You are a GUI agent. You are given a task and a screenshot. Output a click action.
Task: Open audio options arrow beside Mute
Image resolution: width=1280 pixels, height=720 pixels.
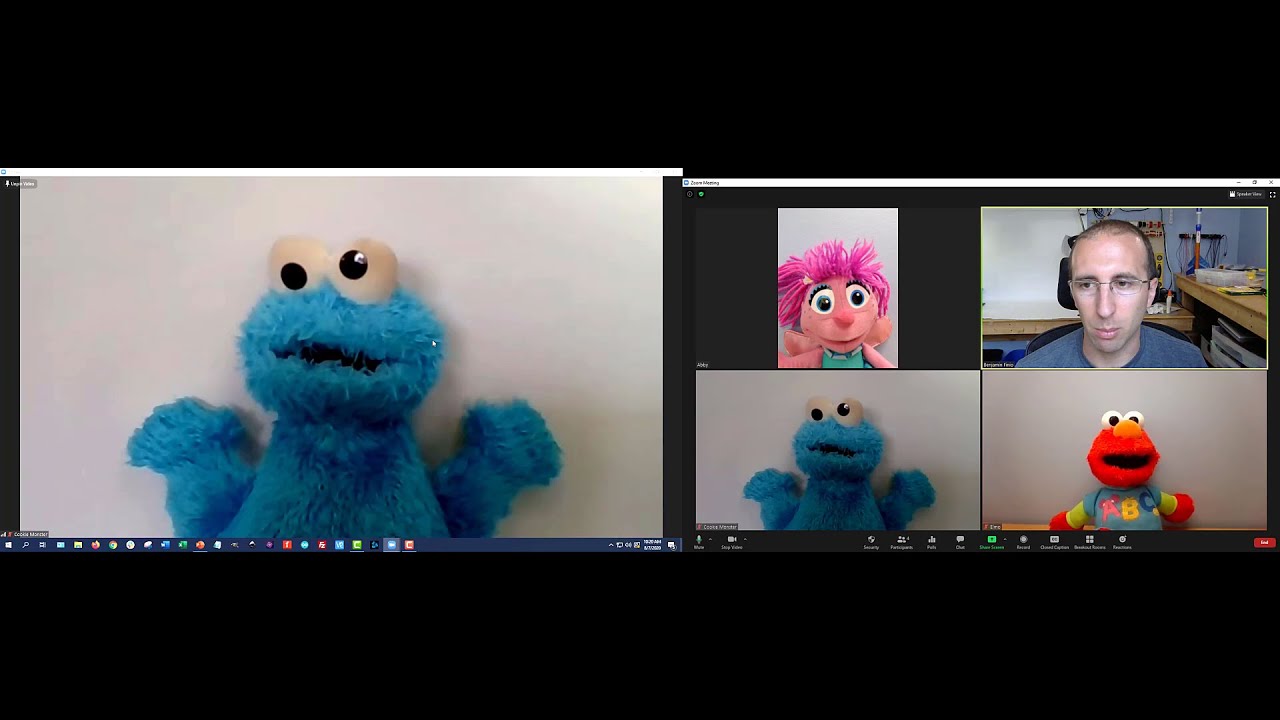(710, 539)
